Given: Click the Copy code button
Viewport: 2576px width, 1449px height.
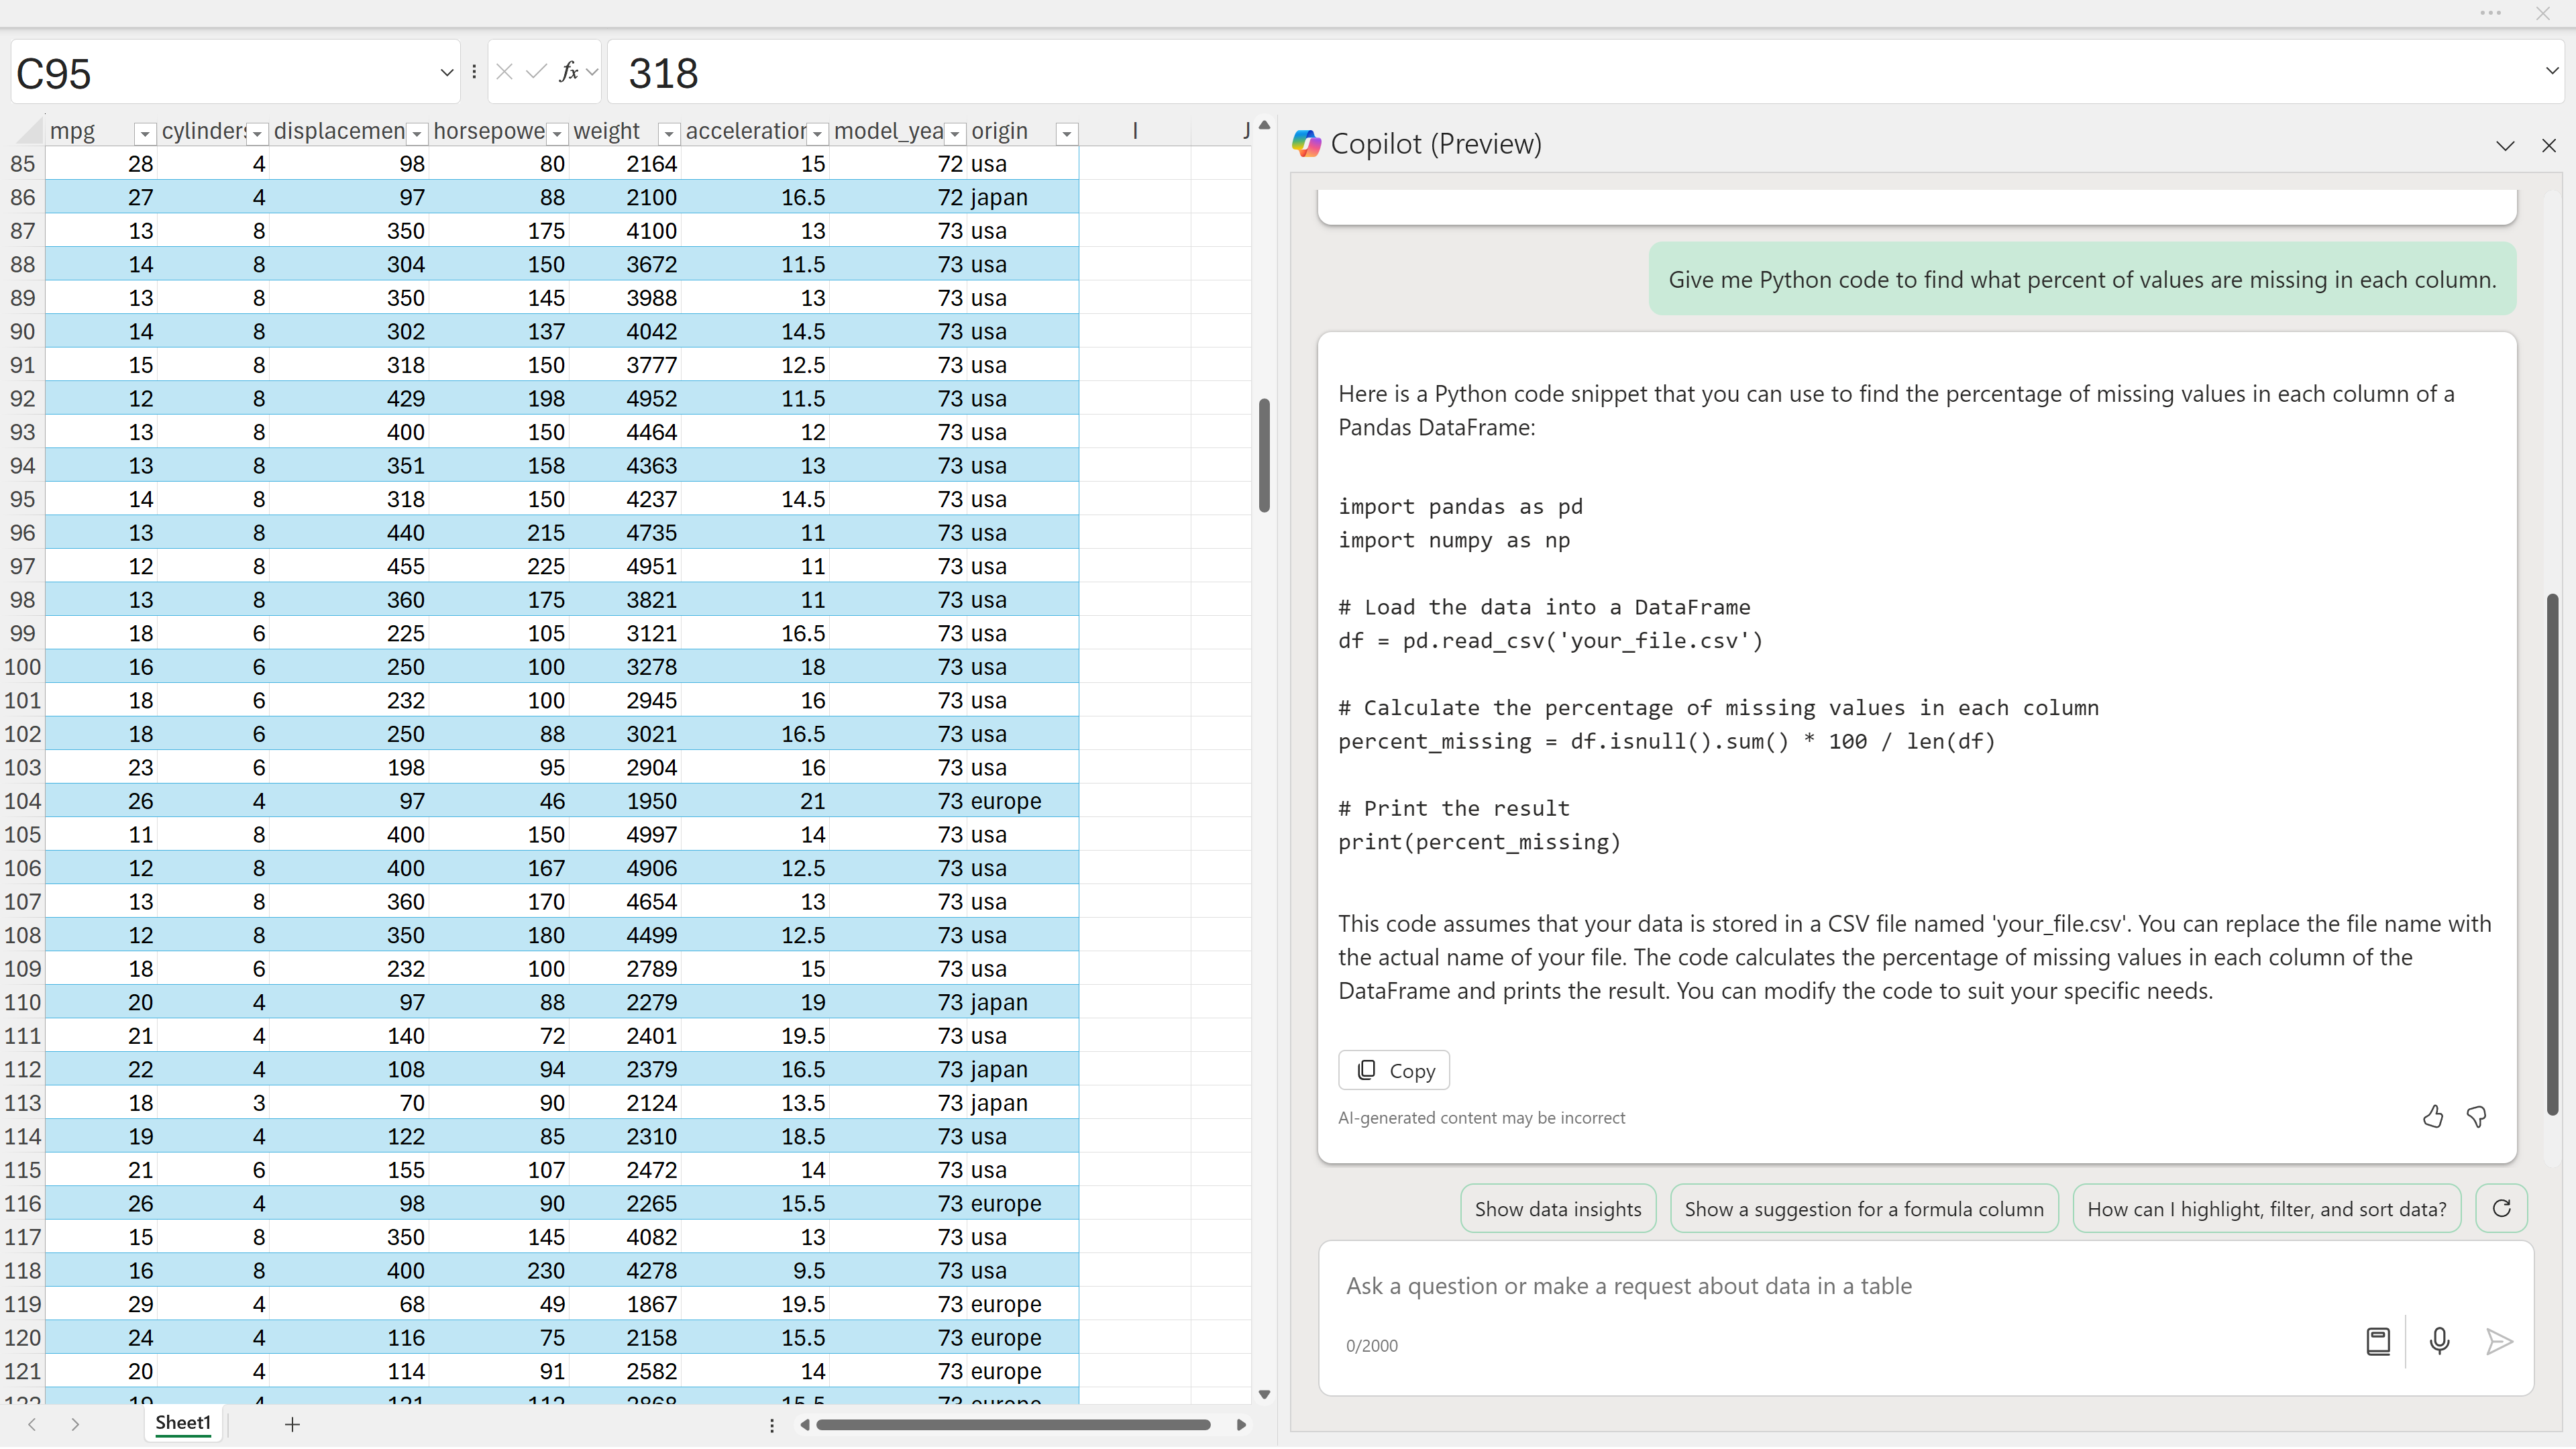Looking at the screenshot, I should point(1394,1070).
